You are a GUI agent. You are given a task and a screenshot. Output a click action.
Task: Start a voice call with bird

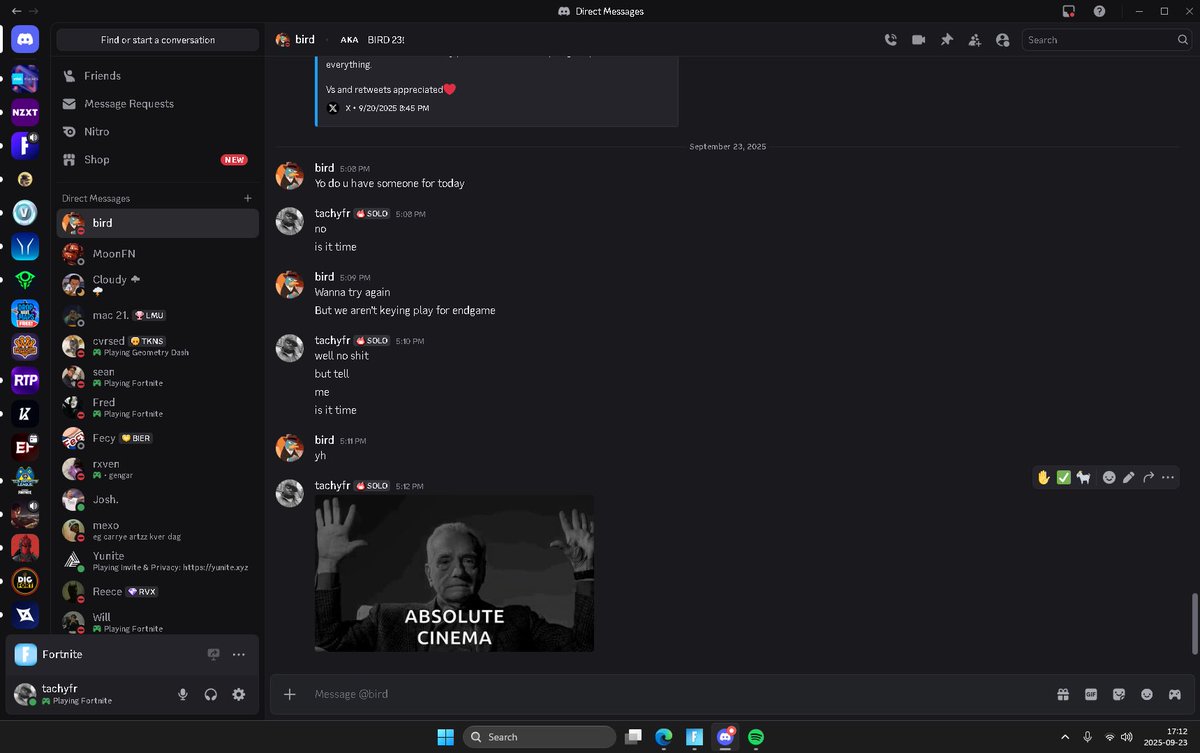tap(890, 40)
